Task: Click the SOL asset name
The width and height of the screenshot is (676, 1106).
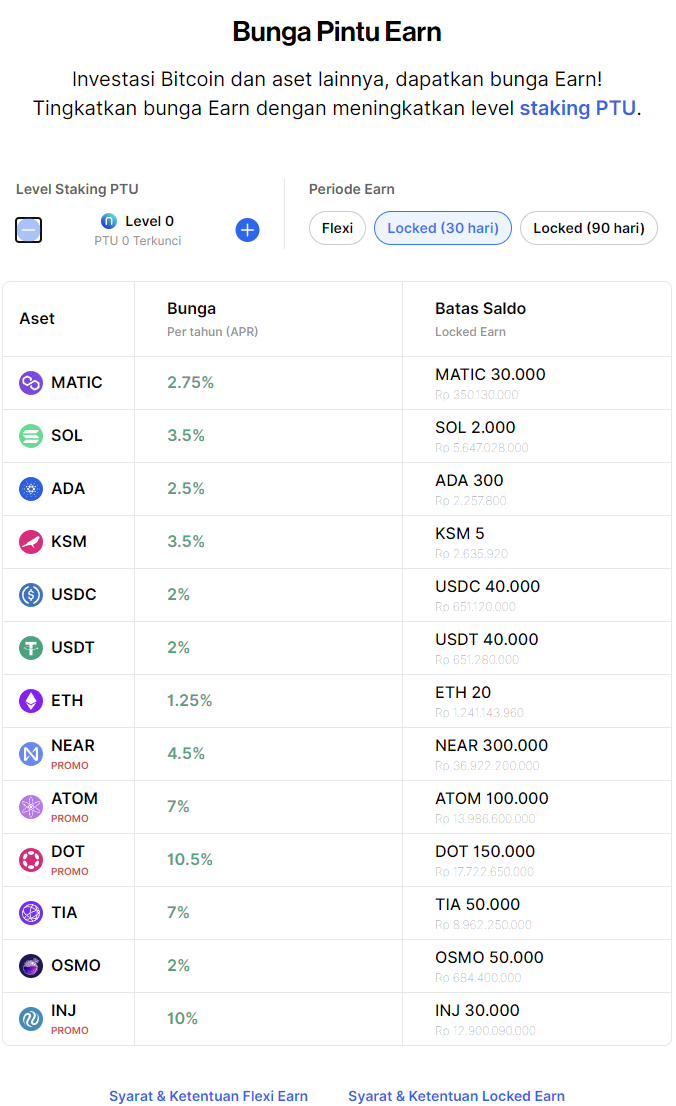Action: coord(66,436)
